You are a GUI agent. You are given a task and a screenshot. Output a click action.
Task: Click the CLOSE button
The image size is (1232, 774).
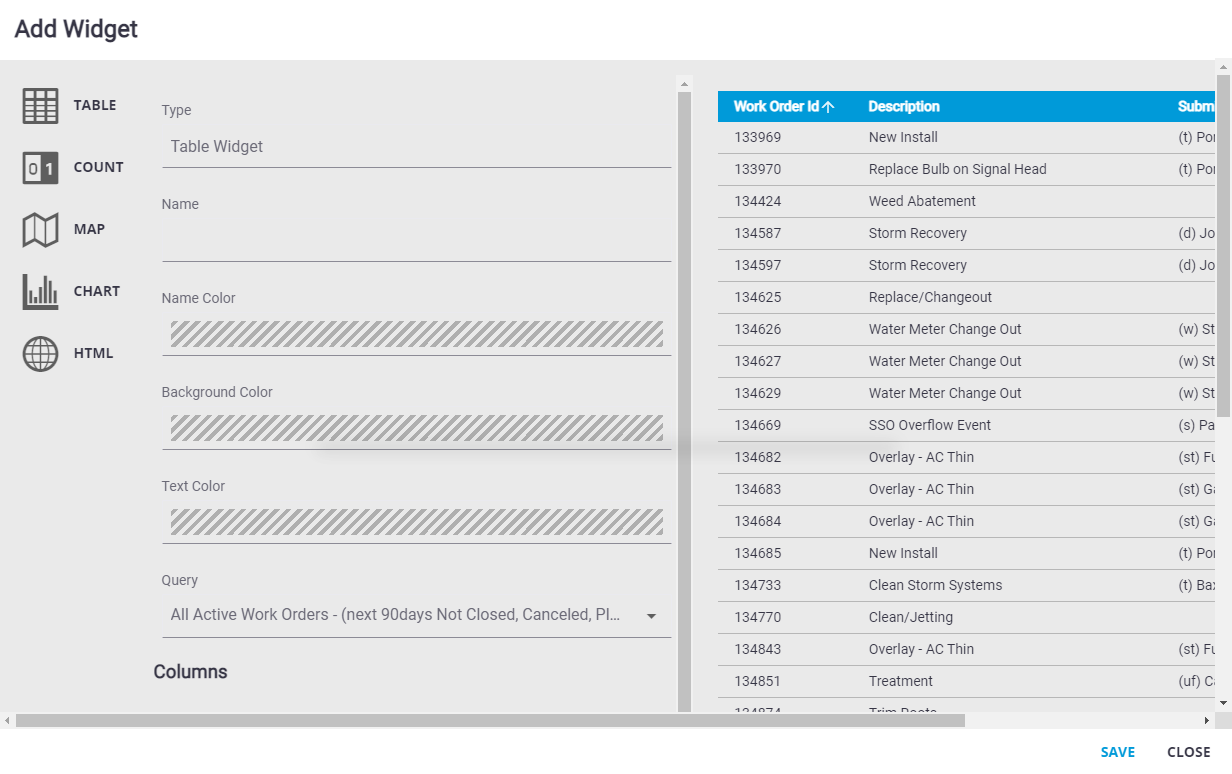(1188, 752)
